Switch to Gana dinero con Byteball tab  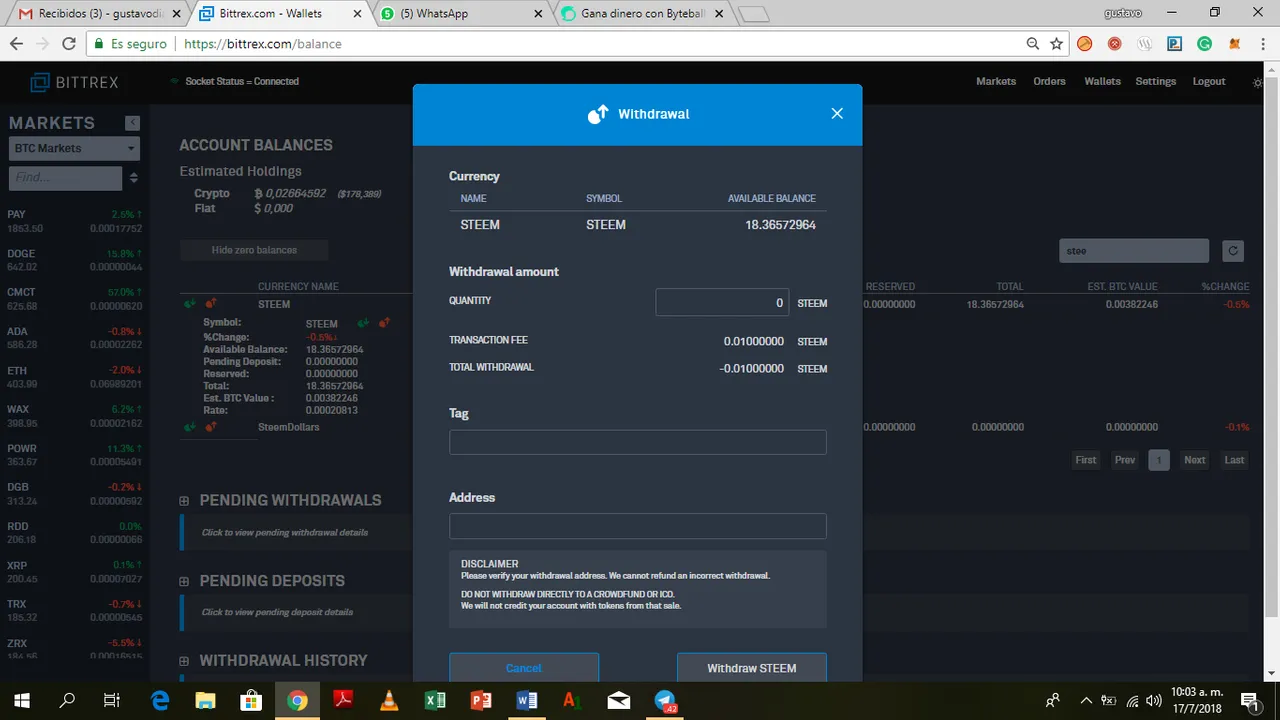pyautogui.click(x=640, y=14)
